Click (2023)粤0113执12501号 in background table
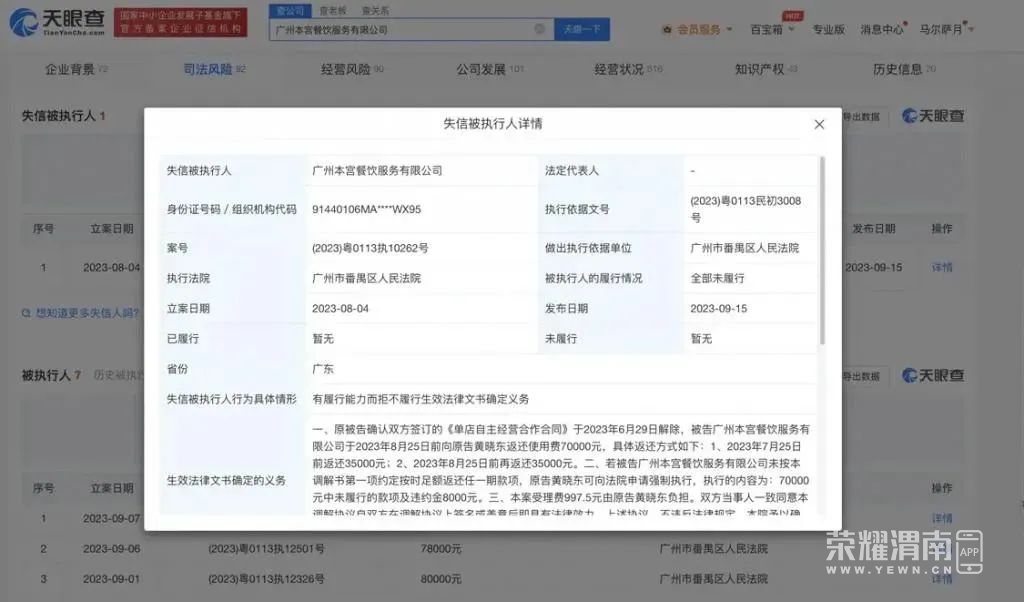1024x602 pixels. pyautogui.click(x=266, y=549)
